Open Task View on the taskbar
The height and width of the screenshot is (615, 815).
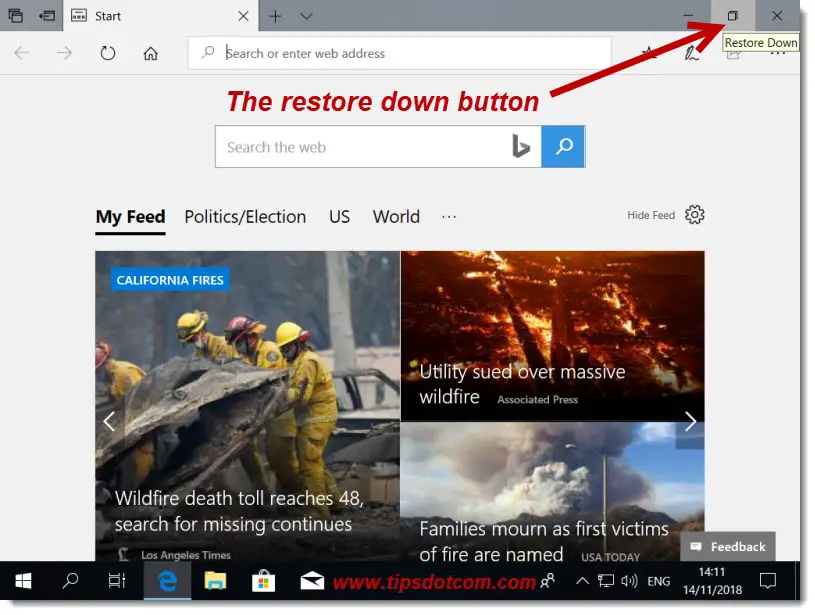[116, 581]
